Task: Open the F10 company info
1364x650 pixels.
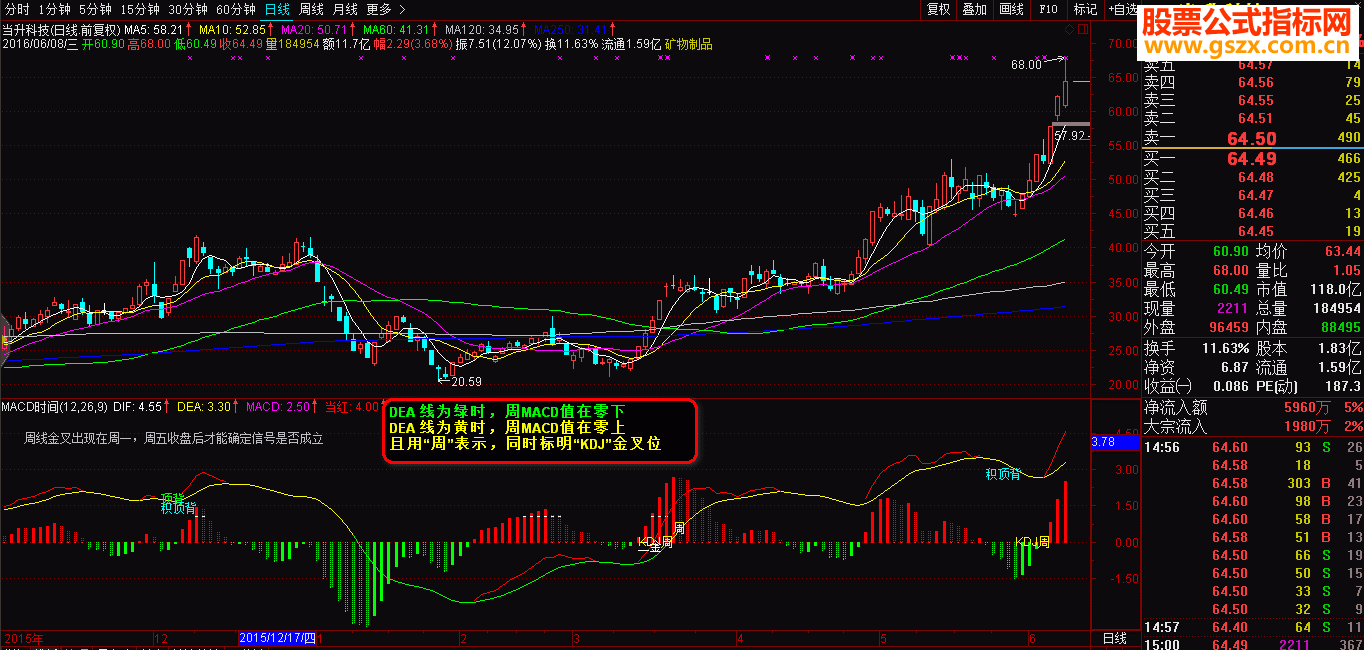Action: coord(1048,9)
